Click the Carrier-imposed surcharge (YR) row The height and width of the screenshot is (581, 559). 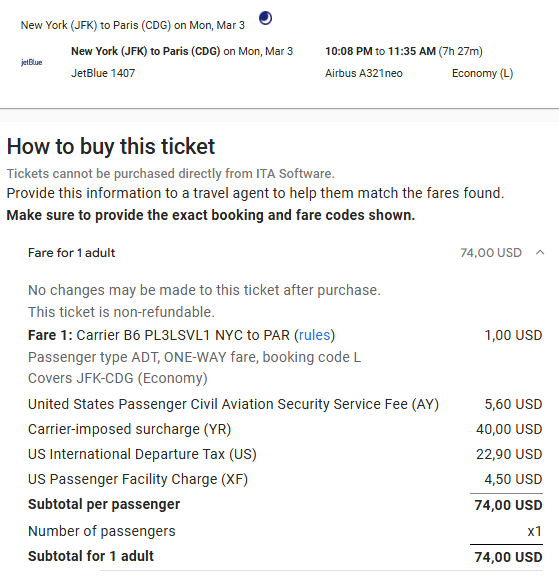[285, 429]
